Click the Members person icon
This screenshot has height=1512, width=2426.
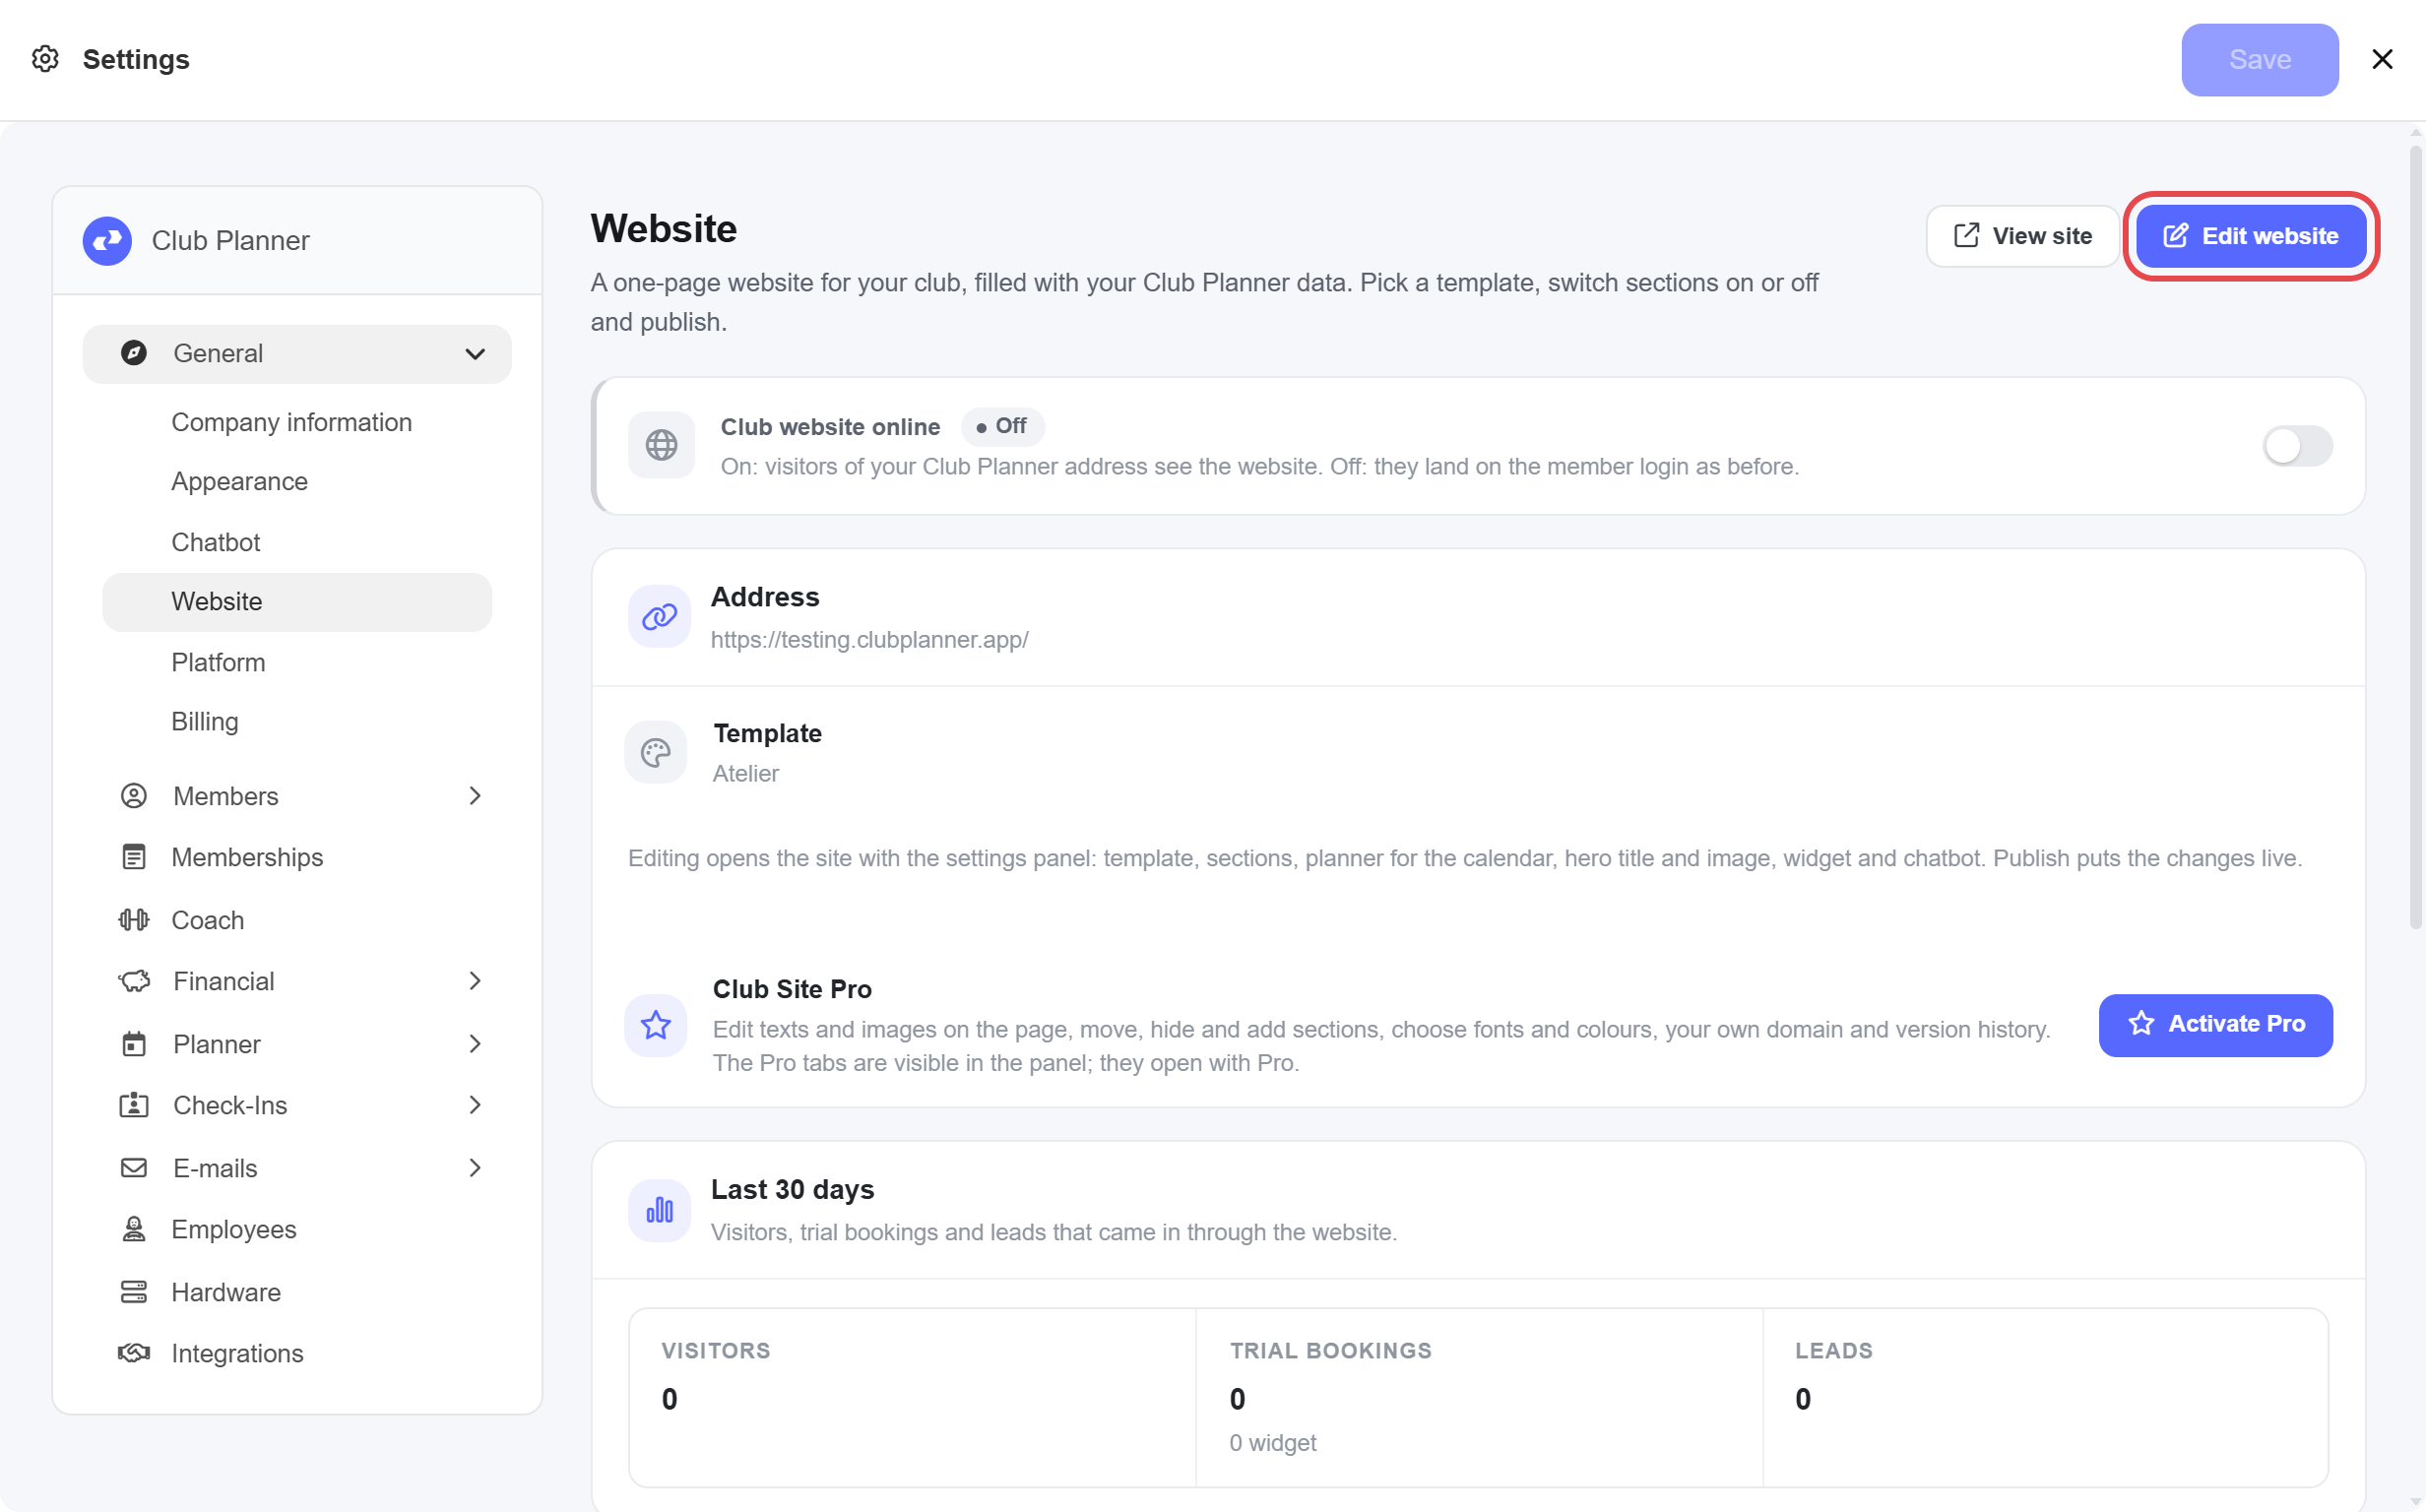pyautogui.click(x=134, y=796)
